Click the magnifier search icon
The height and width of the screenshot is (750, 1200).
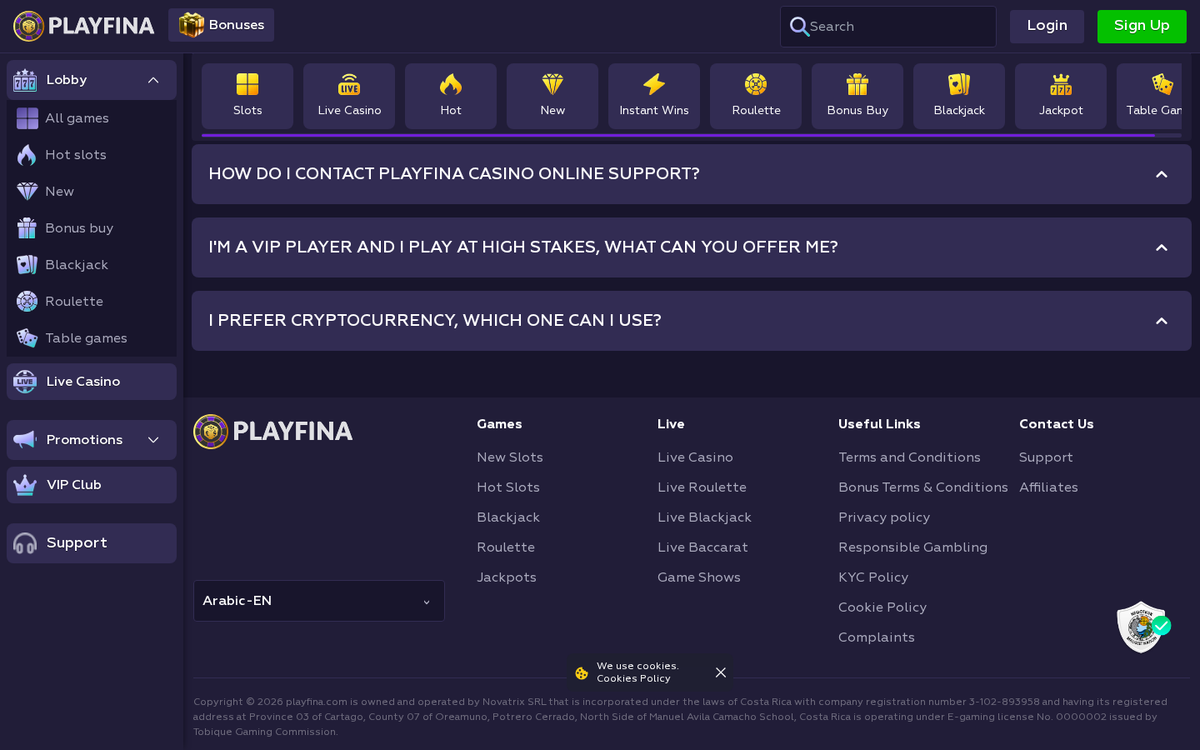point(799,26)
